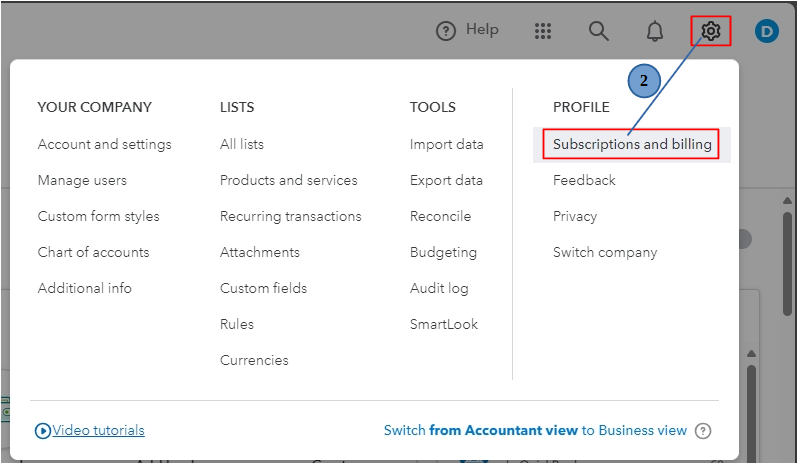Select Switch company
The width and height of the screenshot is (797, 464).
[x=605, y=252]
